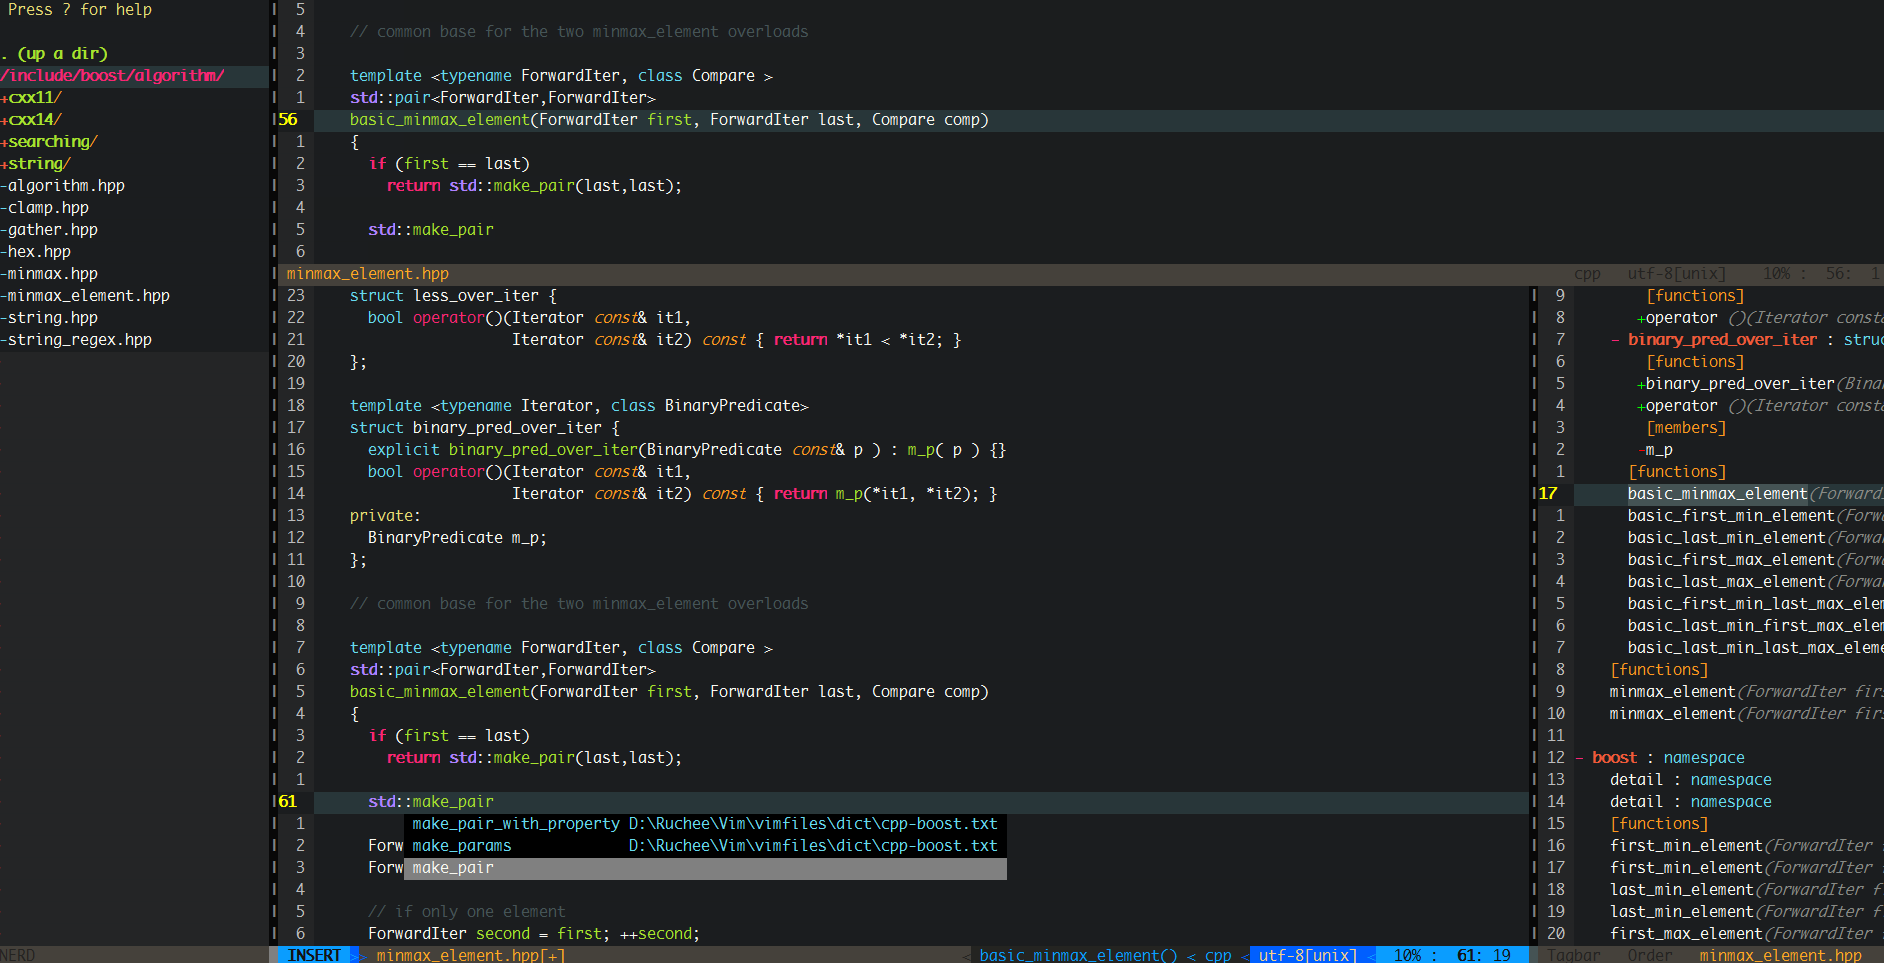
Task: Go up a directory in NERDTree
Action: tap(60, 54)
